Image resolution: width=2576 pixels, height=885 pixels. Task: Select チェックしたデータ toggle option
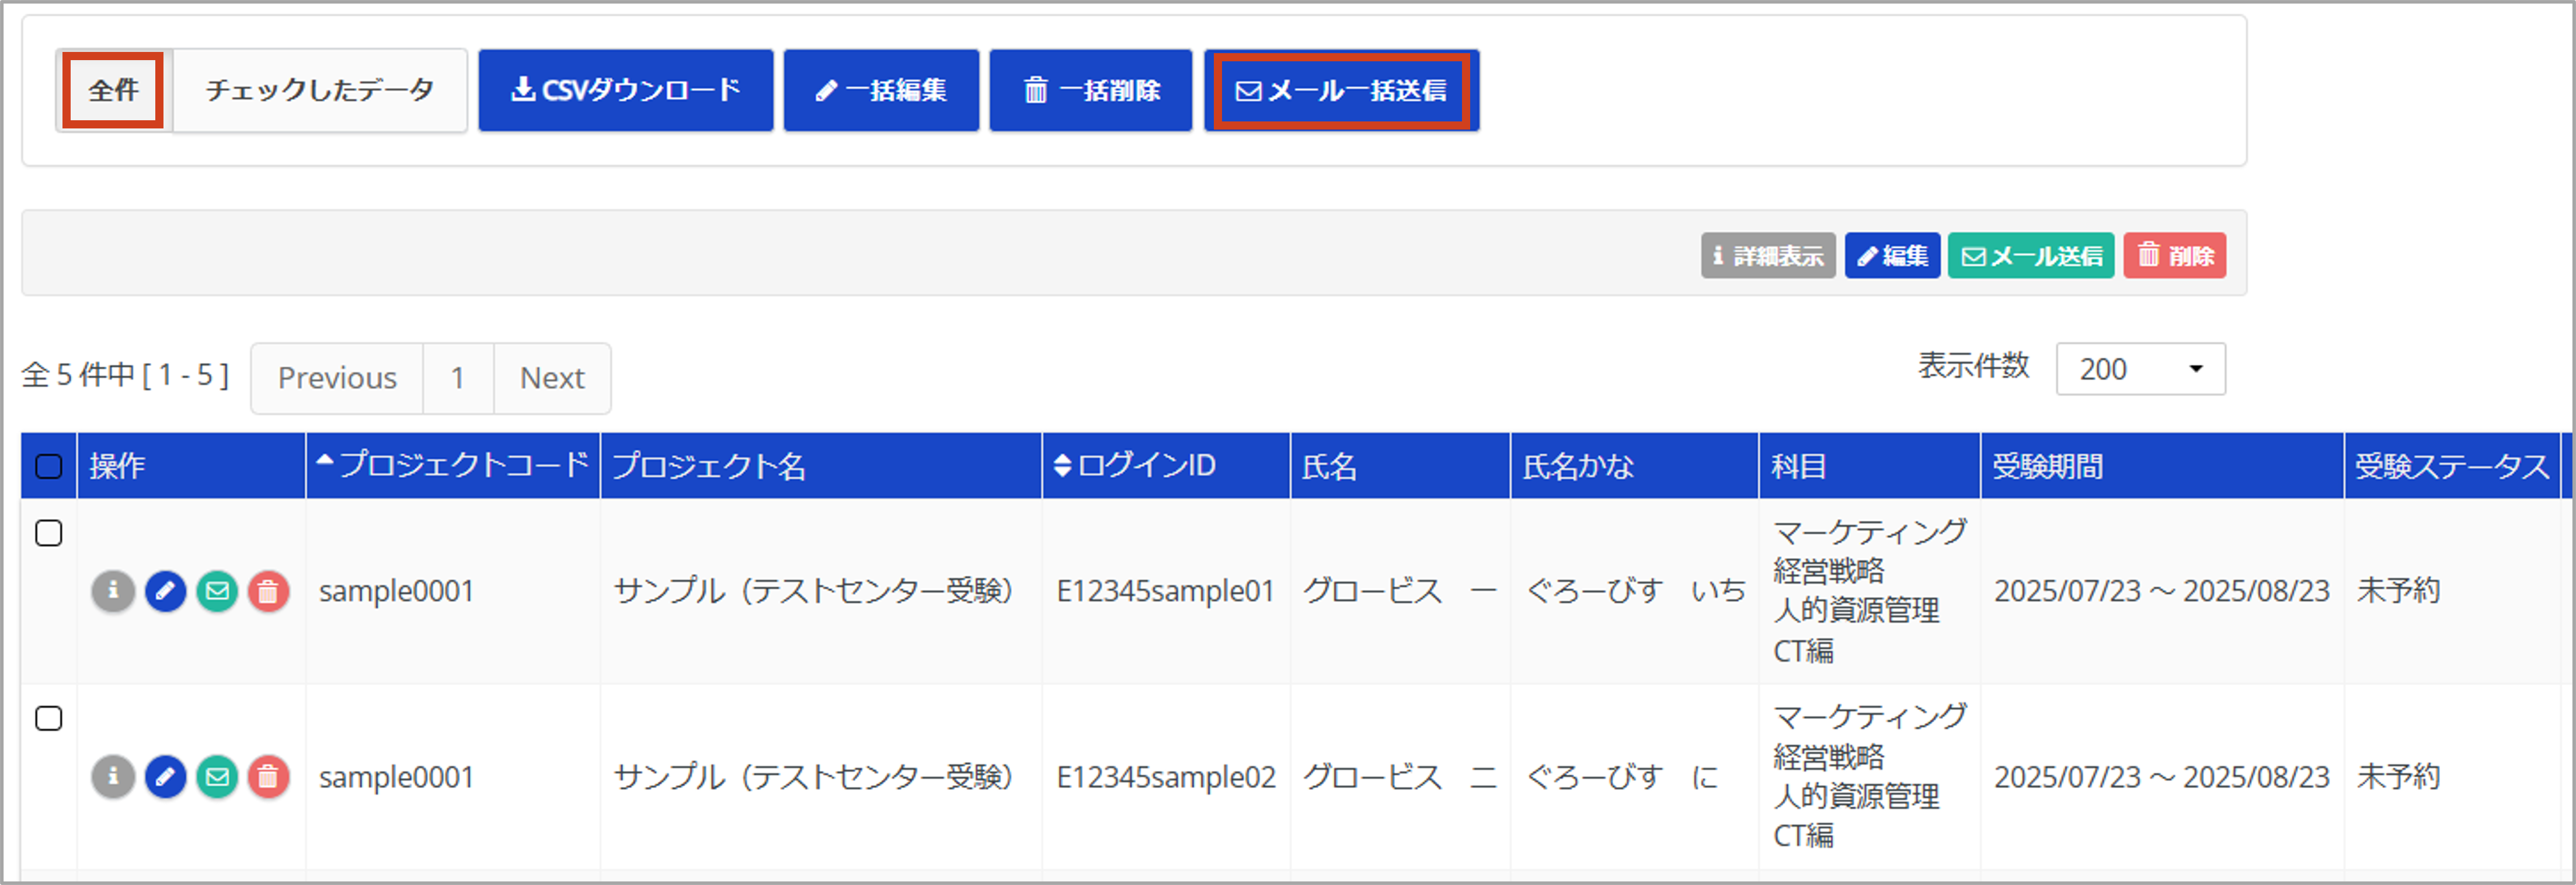319,90
